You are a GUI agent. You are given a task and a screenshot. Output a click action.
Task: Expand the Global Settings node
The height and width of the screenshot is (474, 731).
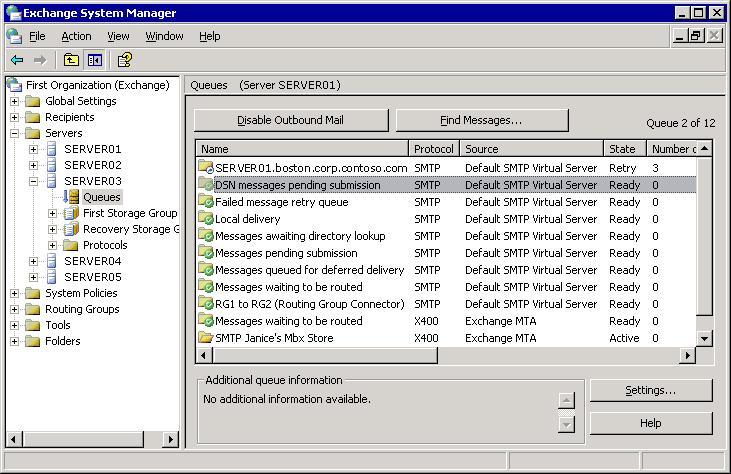[14, 101]
